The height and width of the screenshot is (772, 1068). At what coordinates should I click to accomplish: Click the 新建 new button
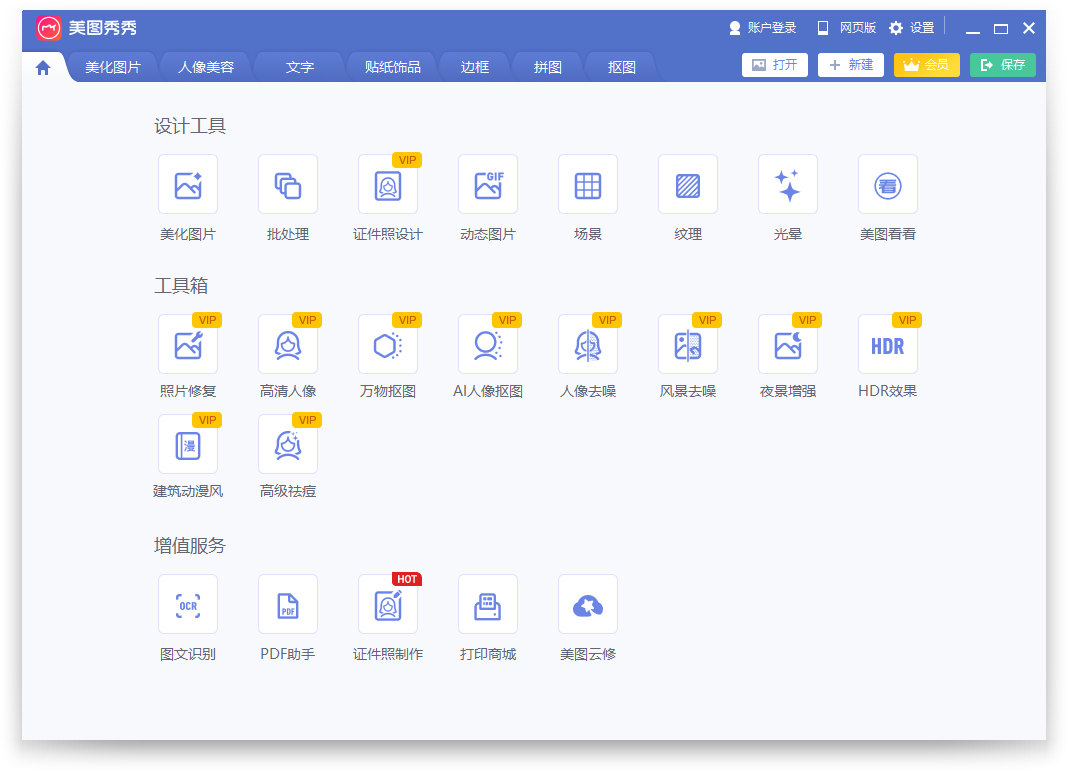pos(851,65)
